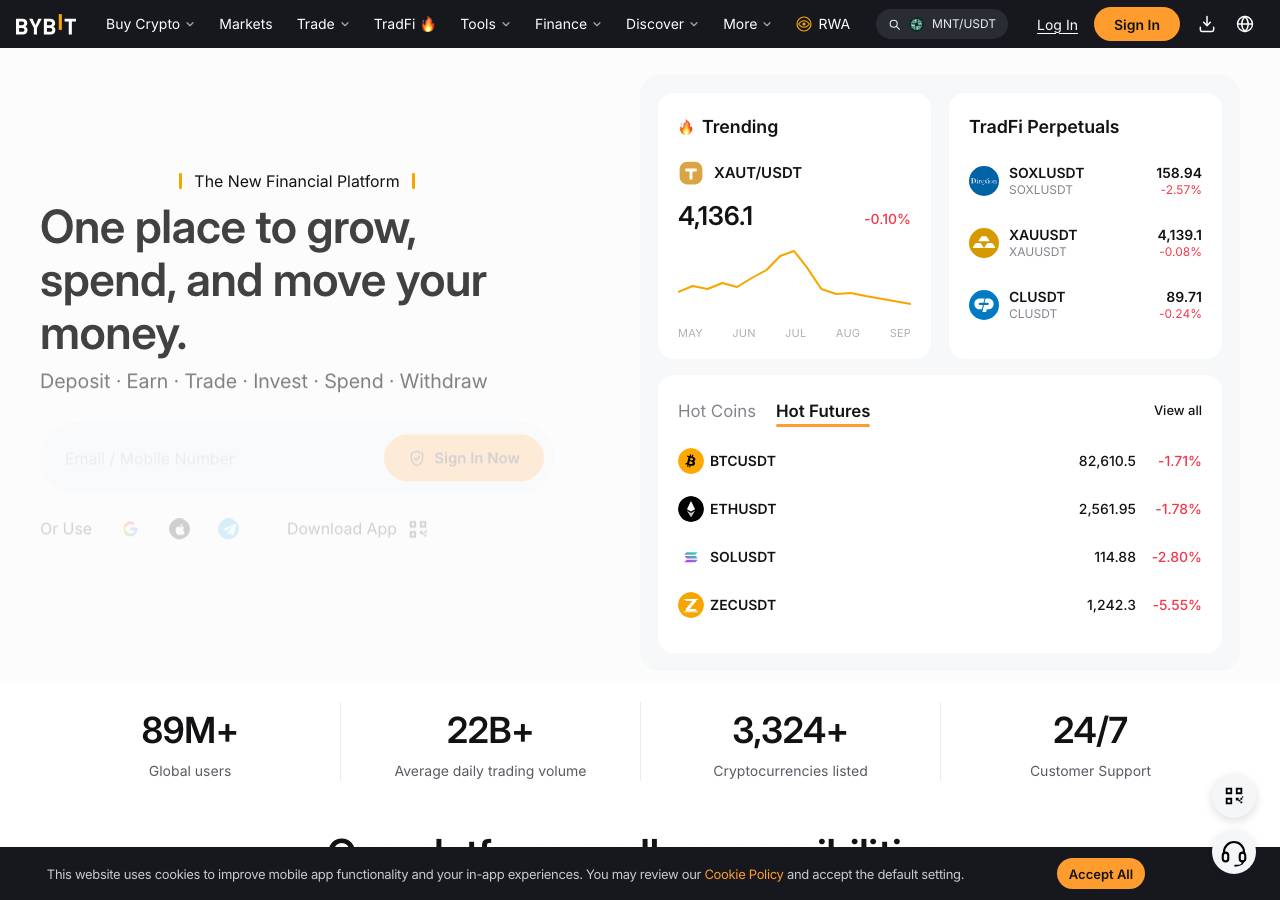This screenshot has width=1280, height=900.
Task: Expand the Tools dropdown menu
Action: (485, 24)
